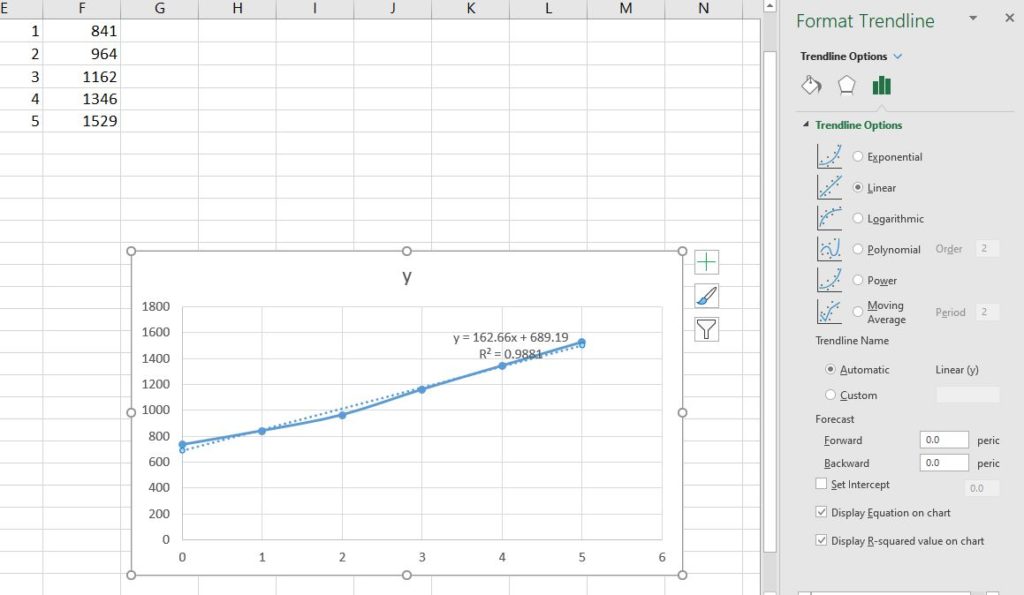Click the Exponential trendline preview icon
1024x595 pixels.
(827, 155)
